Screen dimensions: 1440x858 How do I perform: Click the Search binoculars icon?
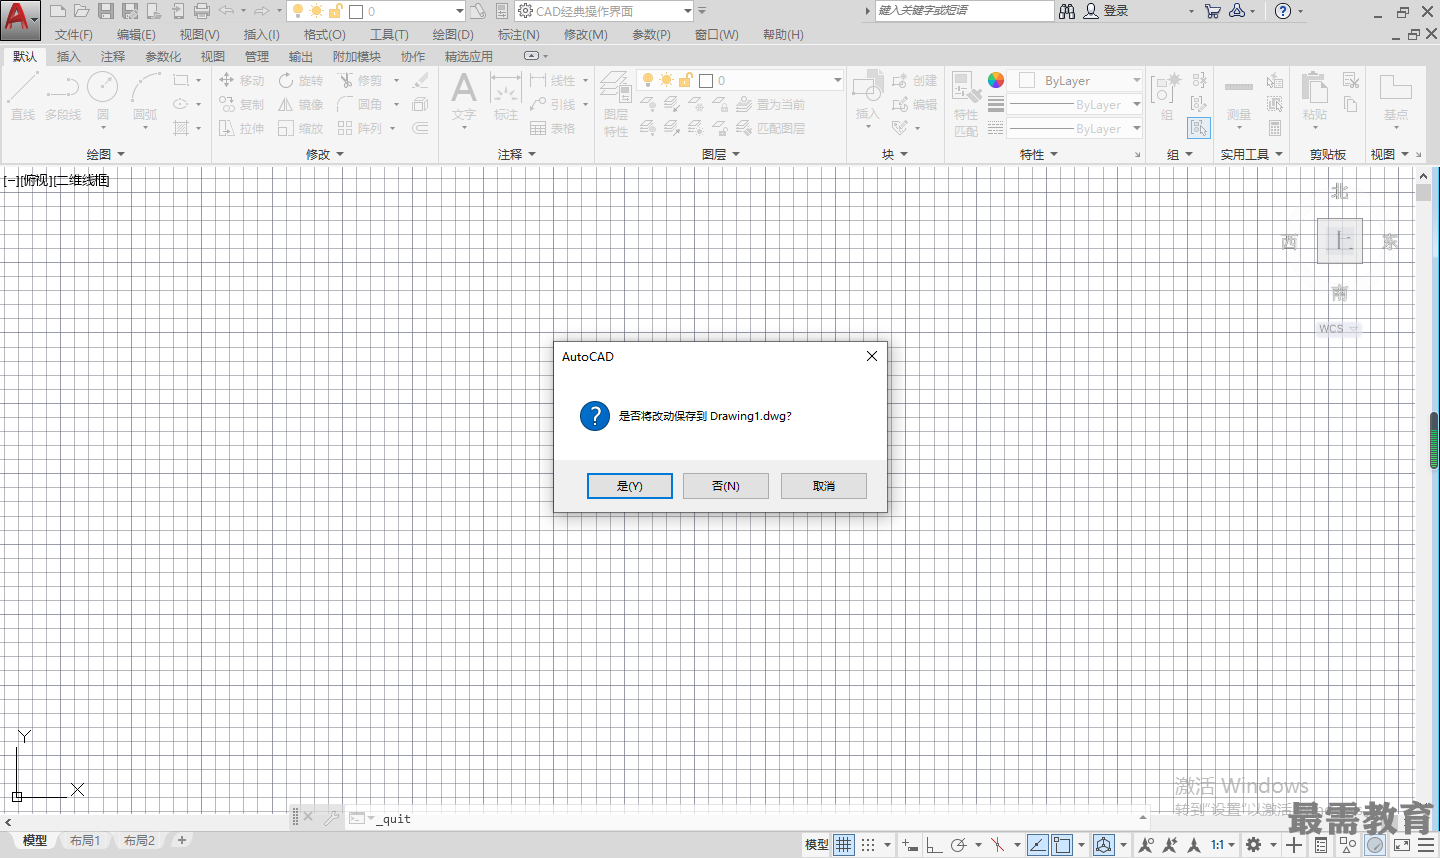(x=1067, y=11)
